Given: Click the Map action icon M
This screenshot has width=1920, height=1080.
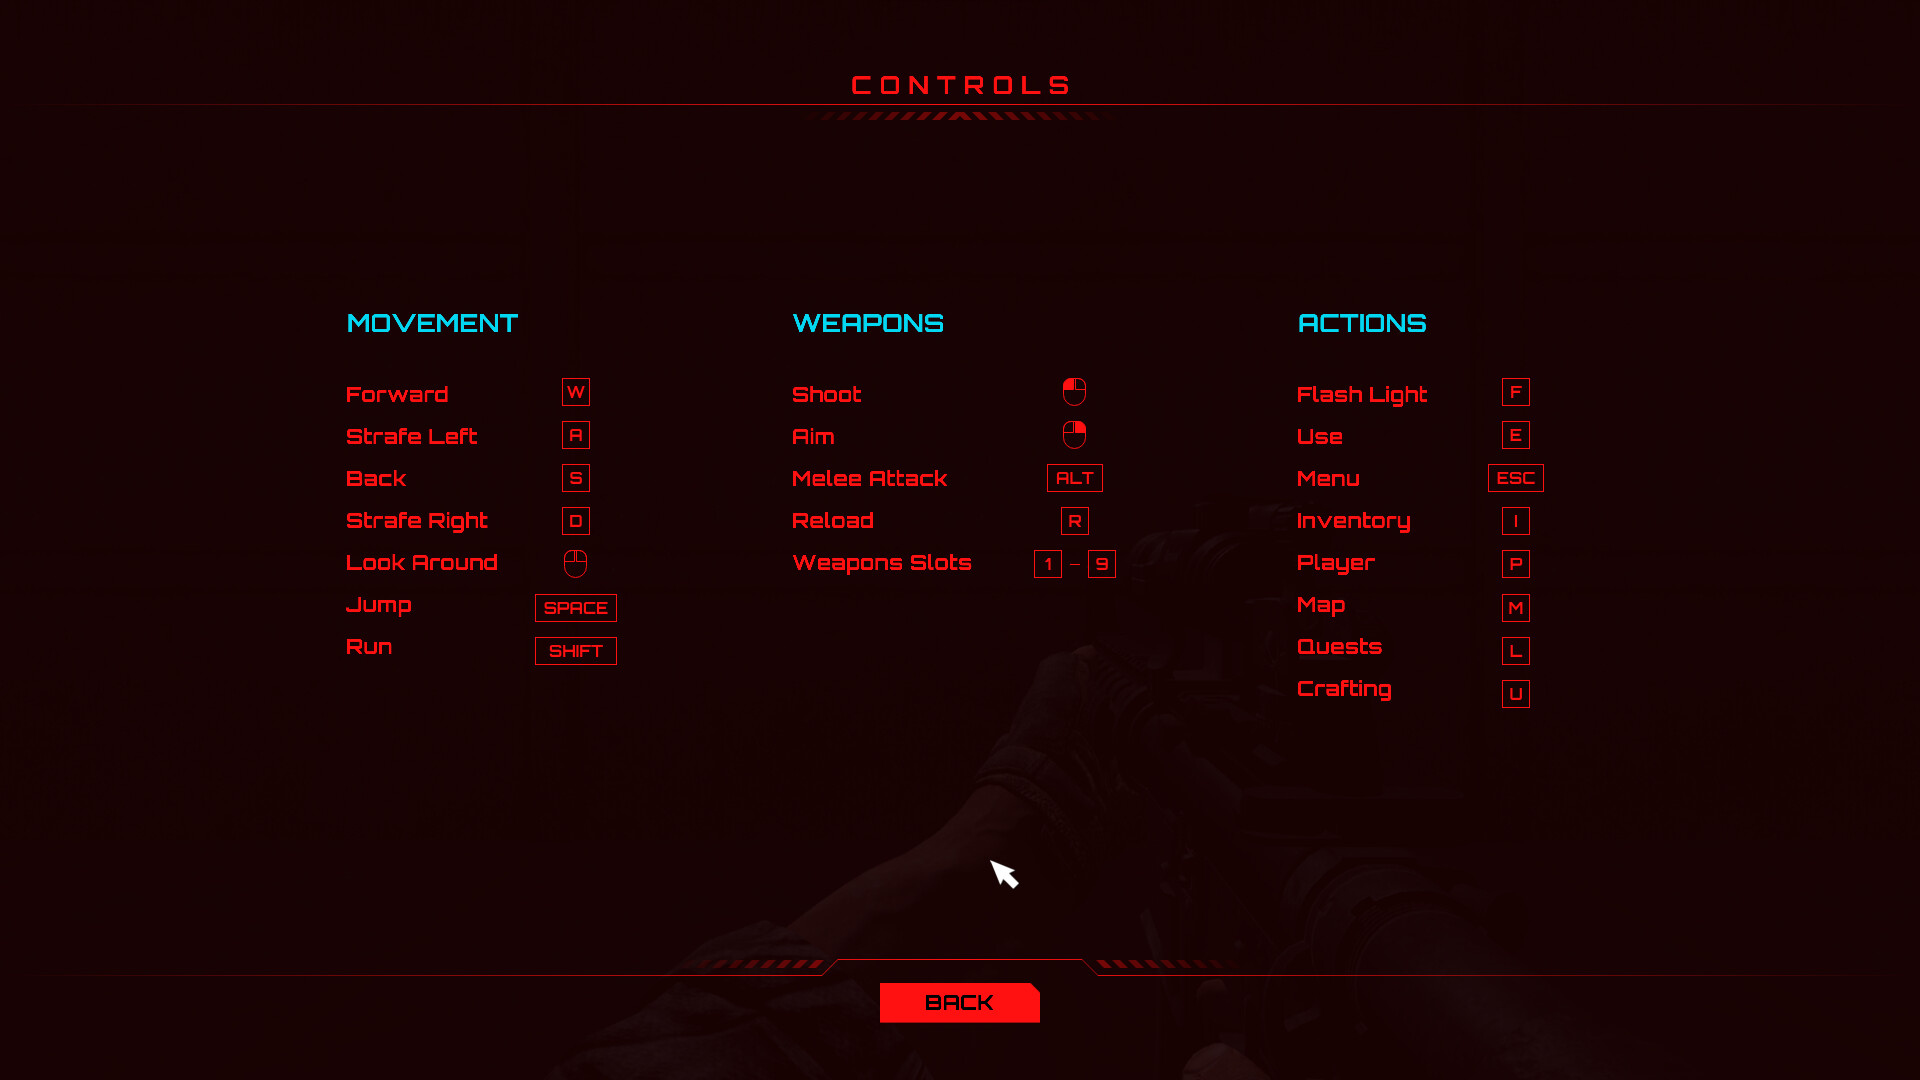Looking at the screenshot, I should tap(1515, 605).
